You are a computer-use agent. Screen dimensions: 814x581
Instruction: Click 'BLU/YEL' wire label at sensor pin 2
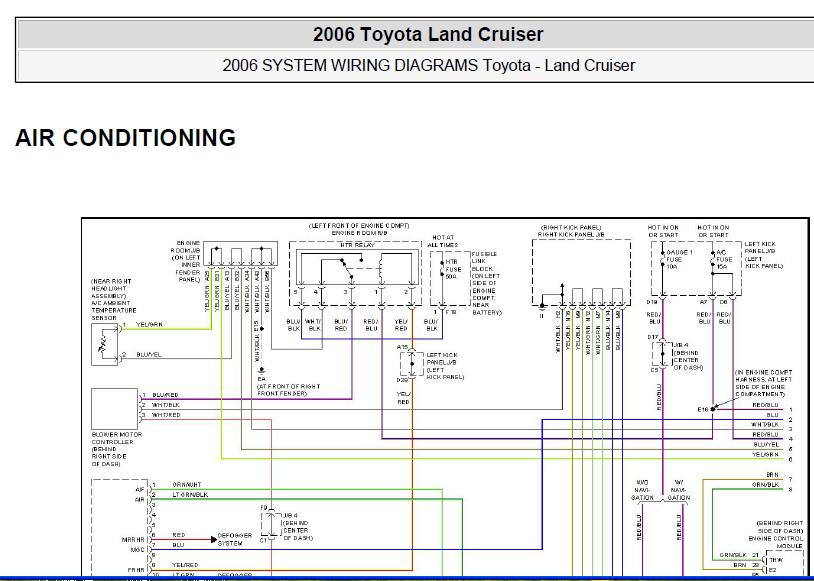click(x=148, y=355)
